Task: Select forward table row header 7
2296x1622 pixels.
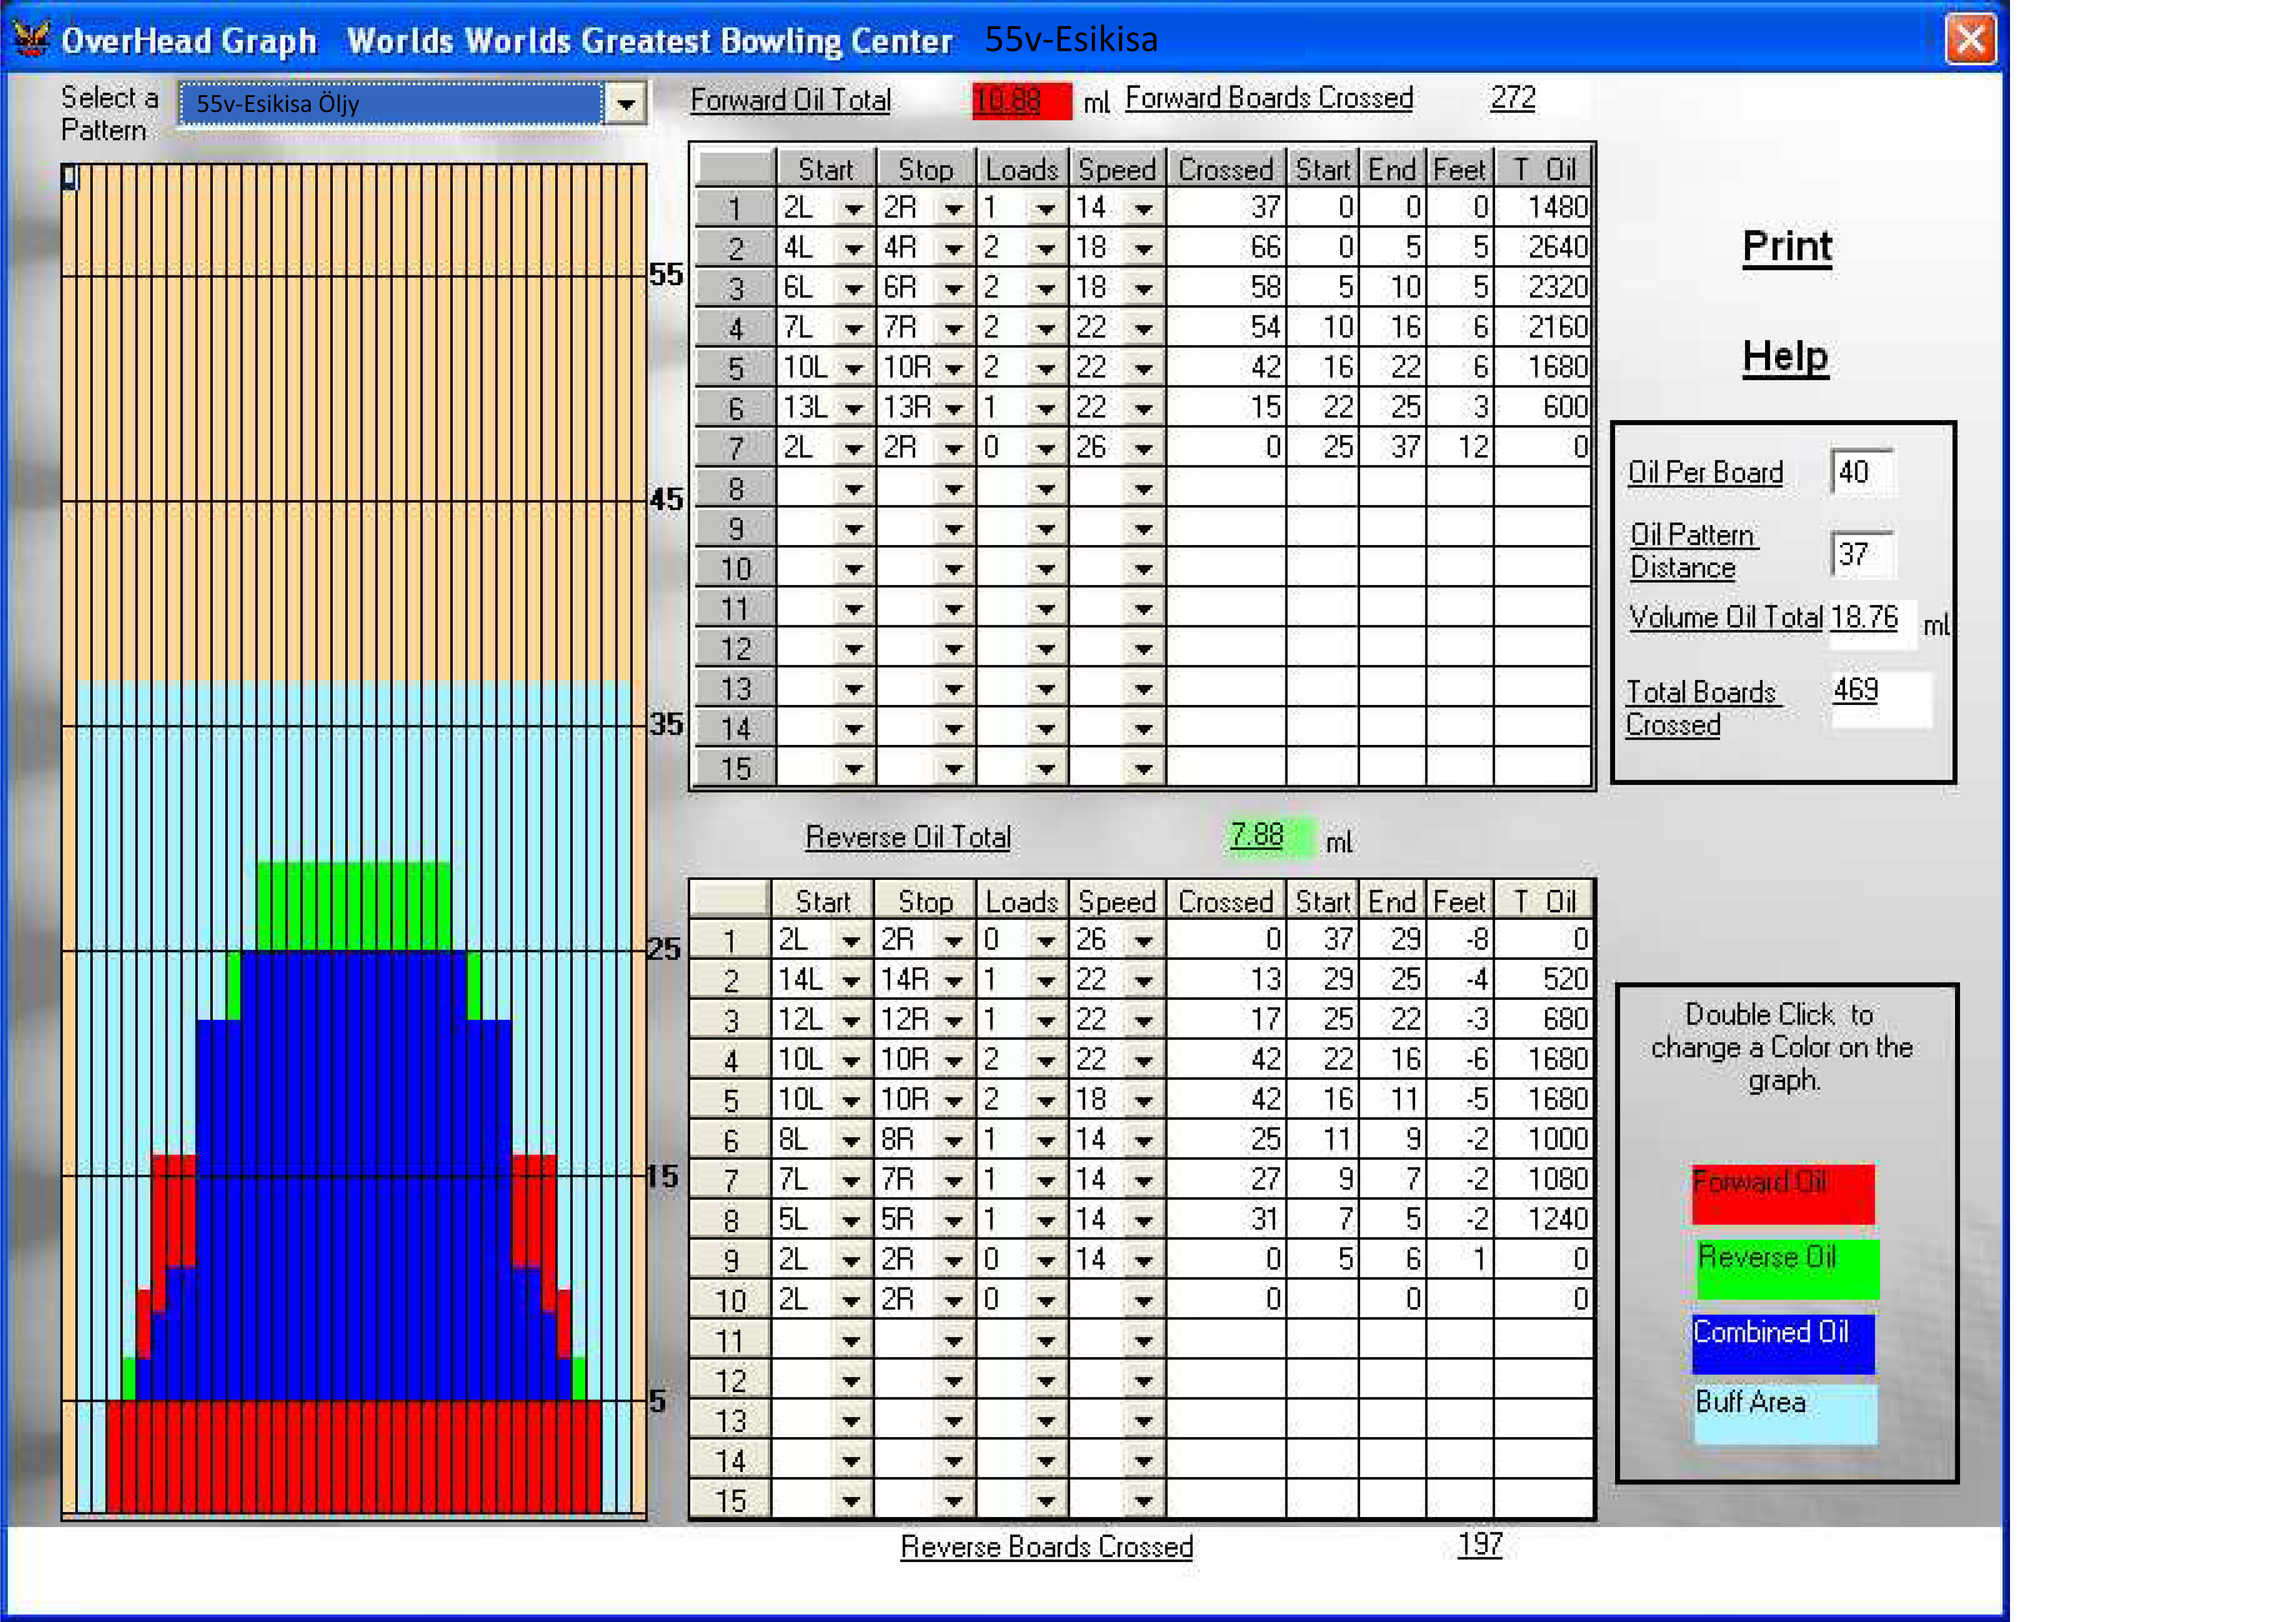Action: tap(735, 448)
